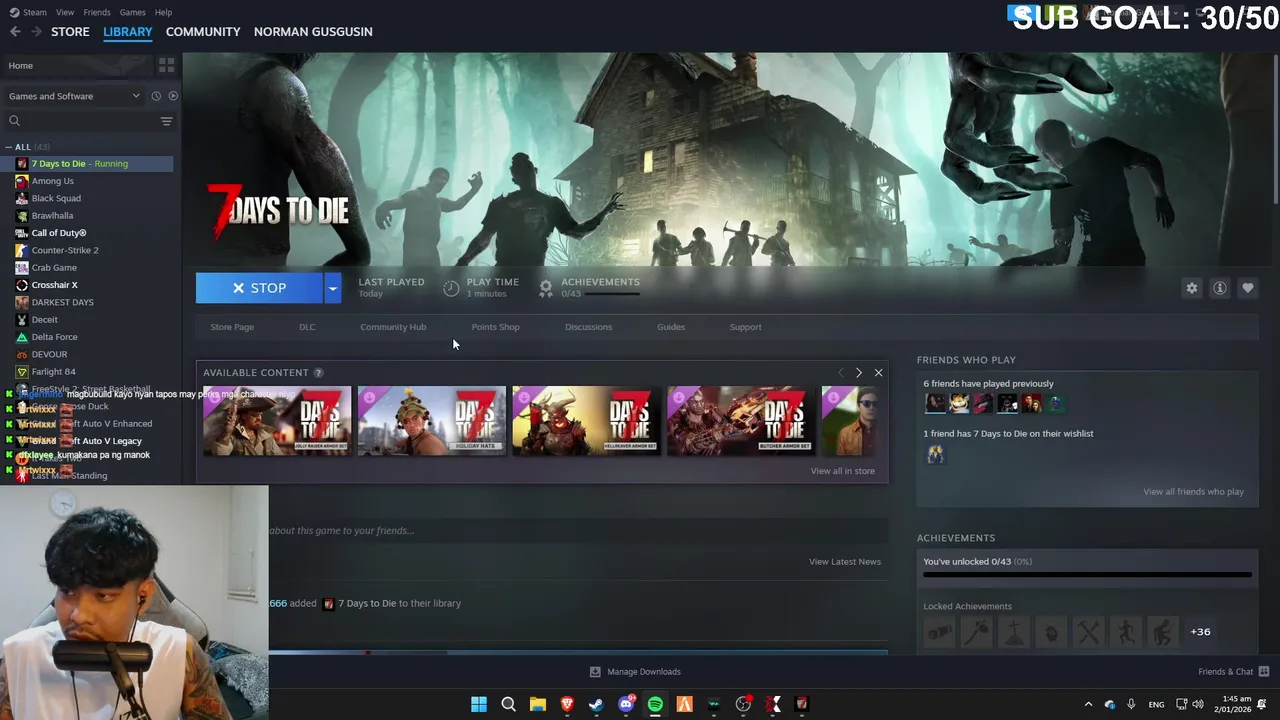This screenshot has height=720, width=1280.
Task: Open Spotify from taskbar
Action: (x=655, y=704)
